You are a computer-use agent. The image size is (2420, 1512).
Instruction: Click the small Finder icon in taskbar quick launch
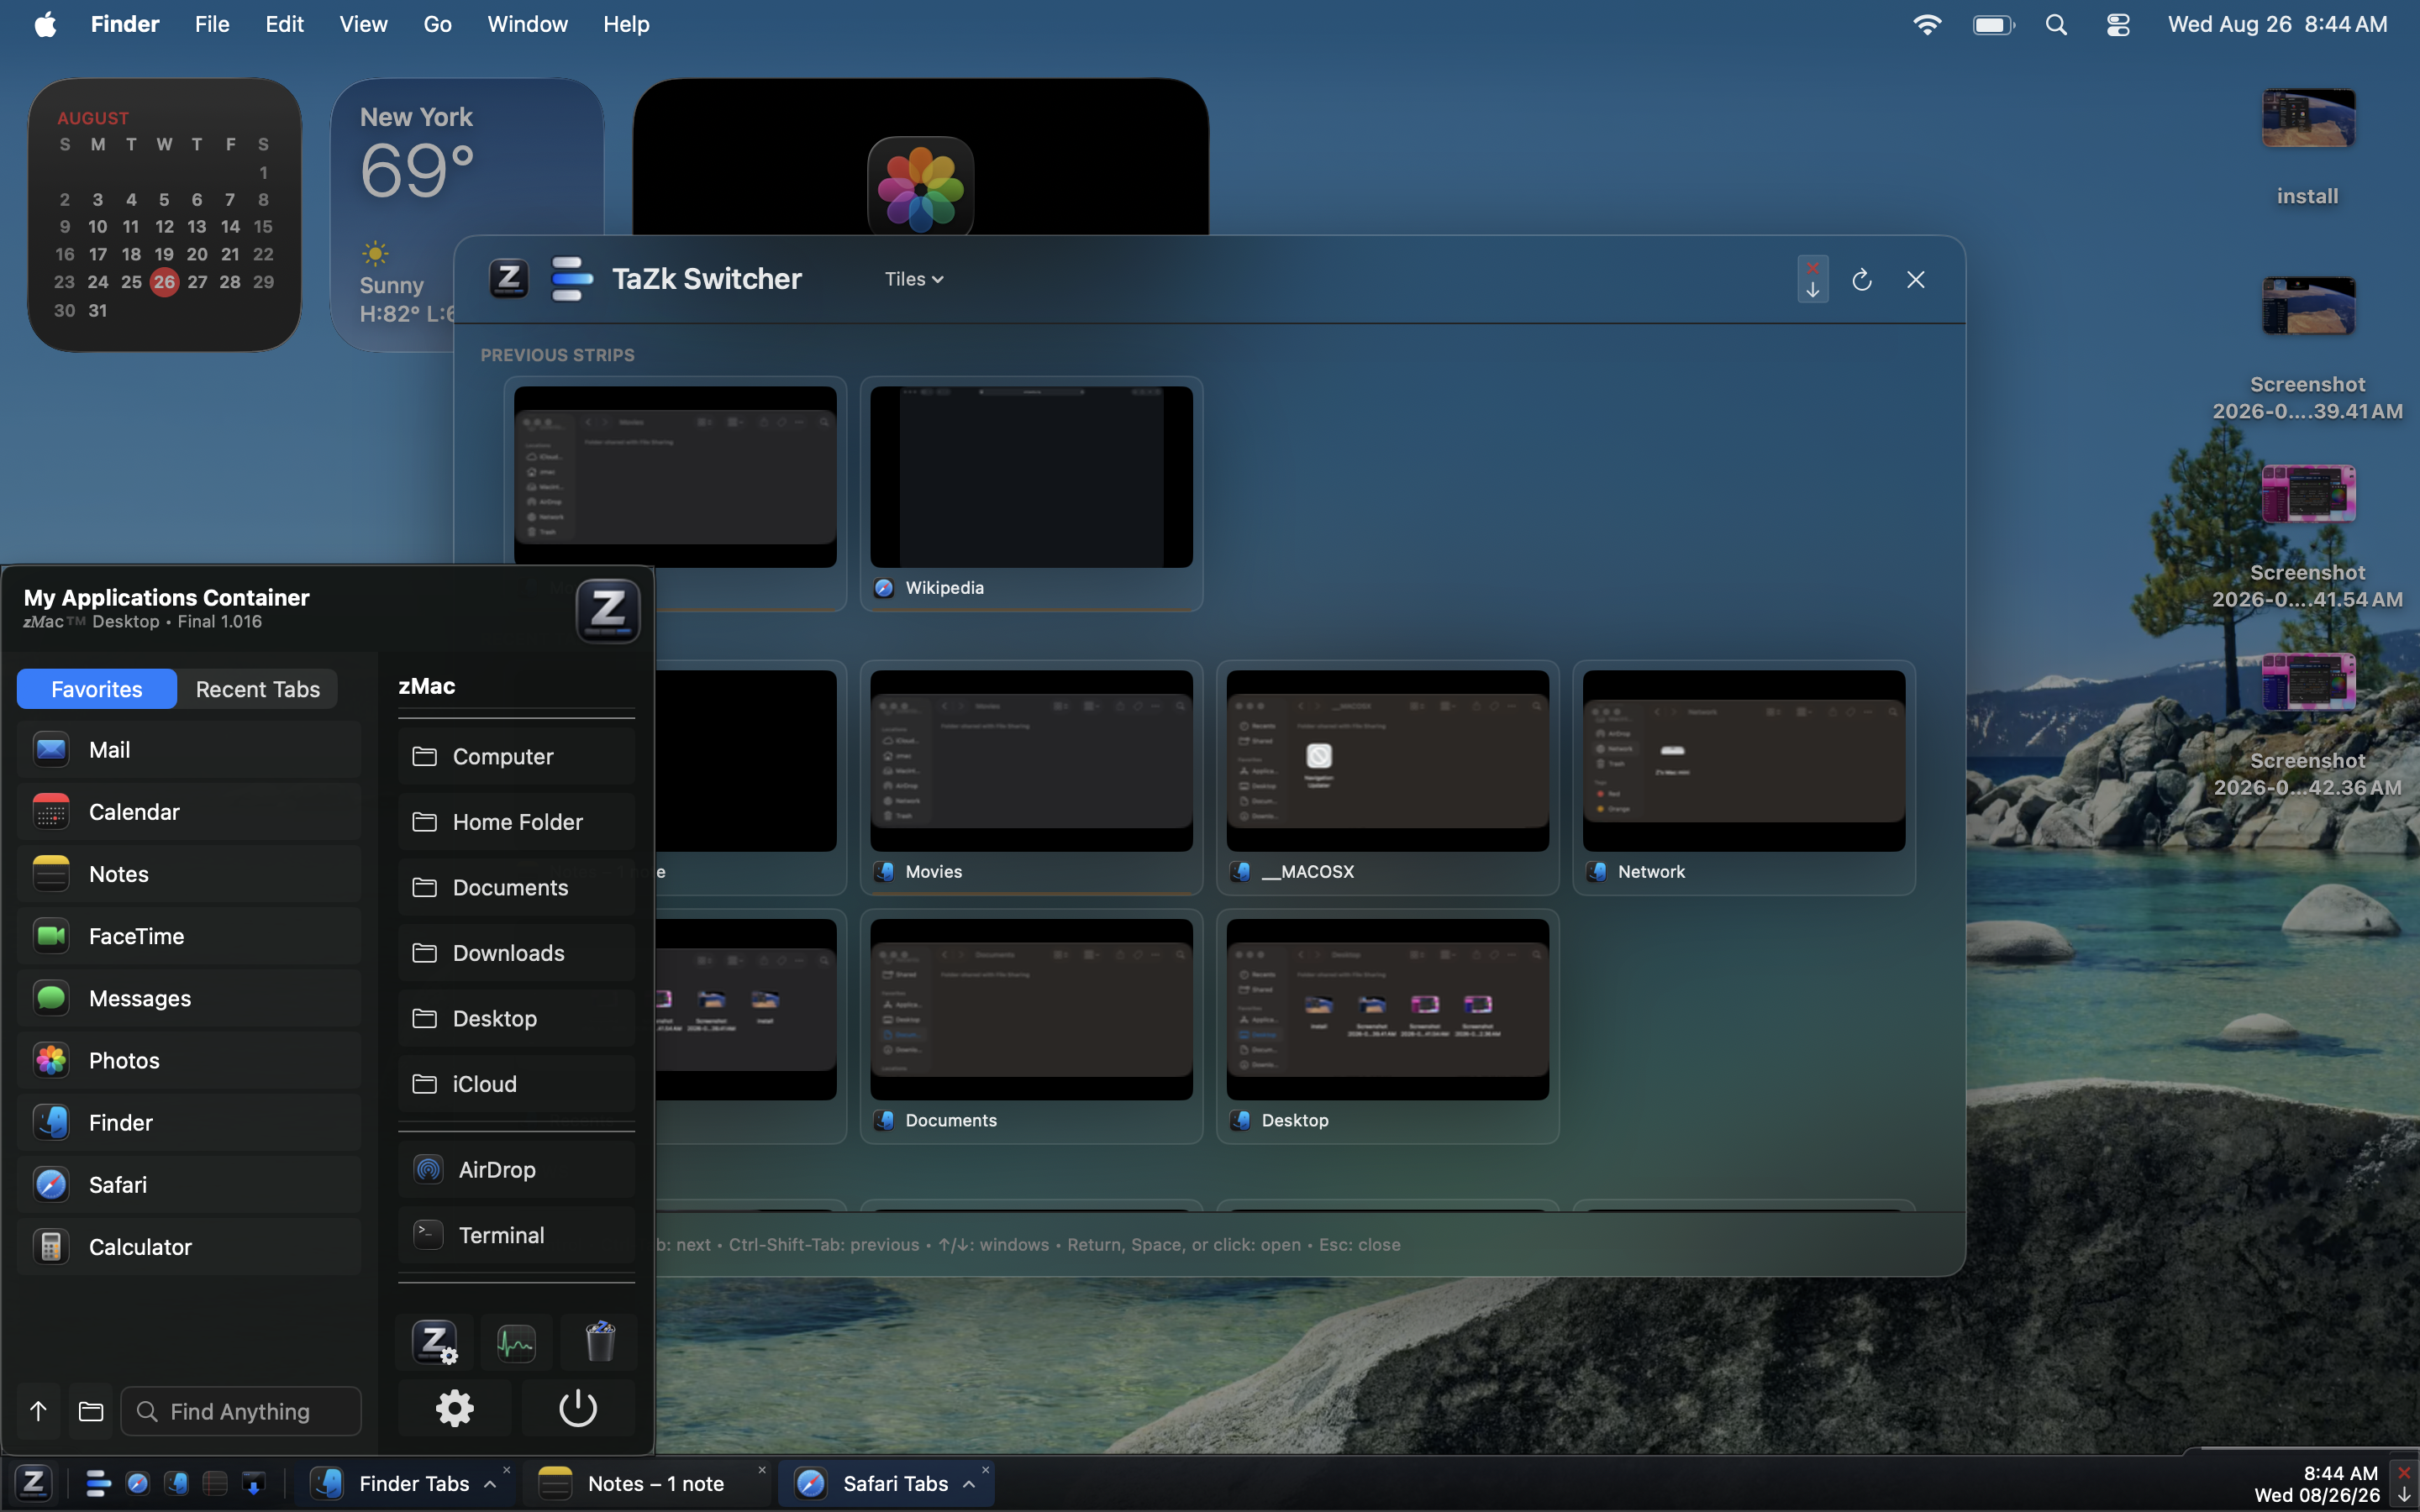[176, 1483]
